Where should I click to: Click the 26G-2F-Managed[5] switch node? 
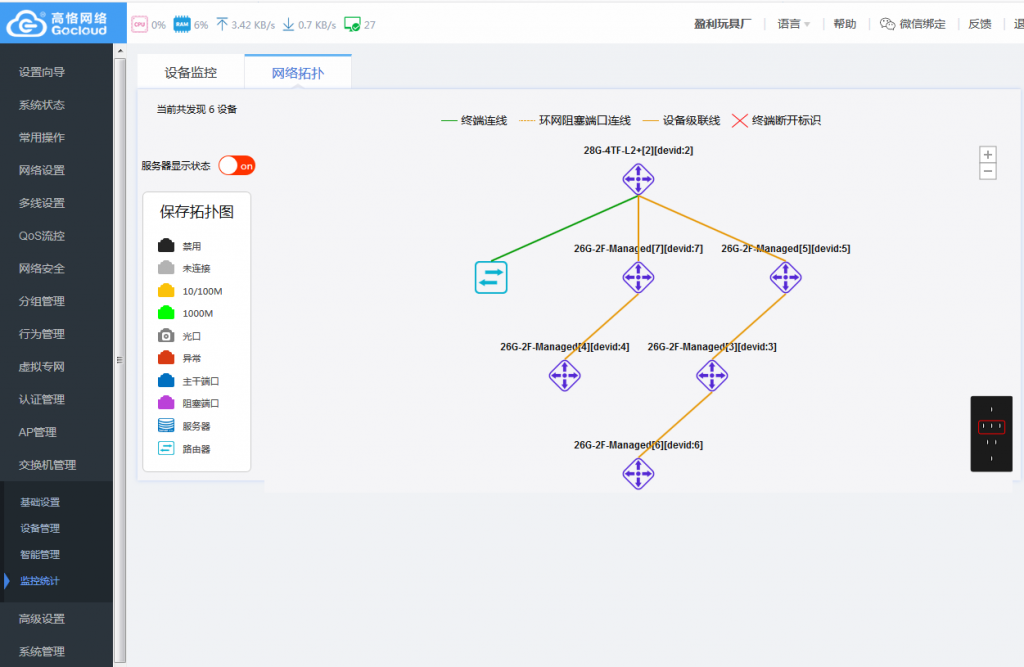tap(785, 277)
